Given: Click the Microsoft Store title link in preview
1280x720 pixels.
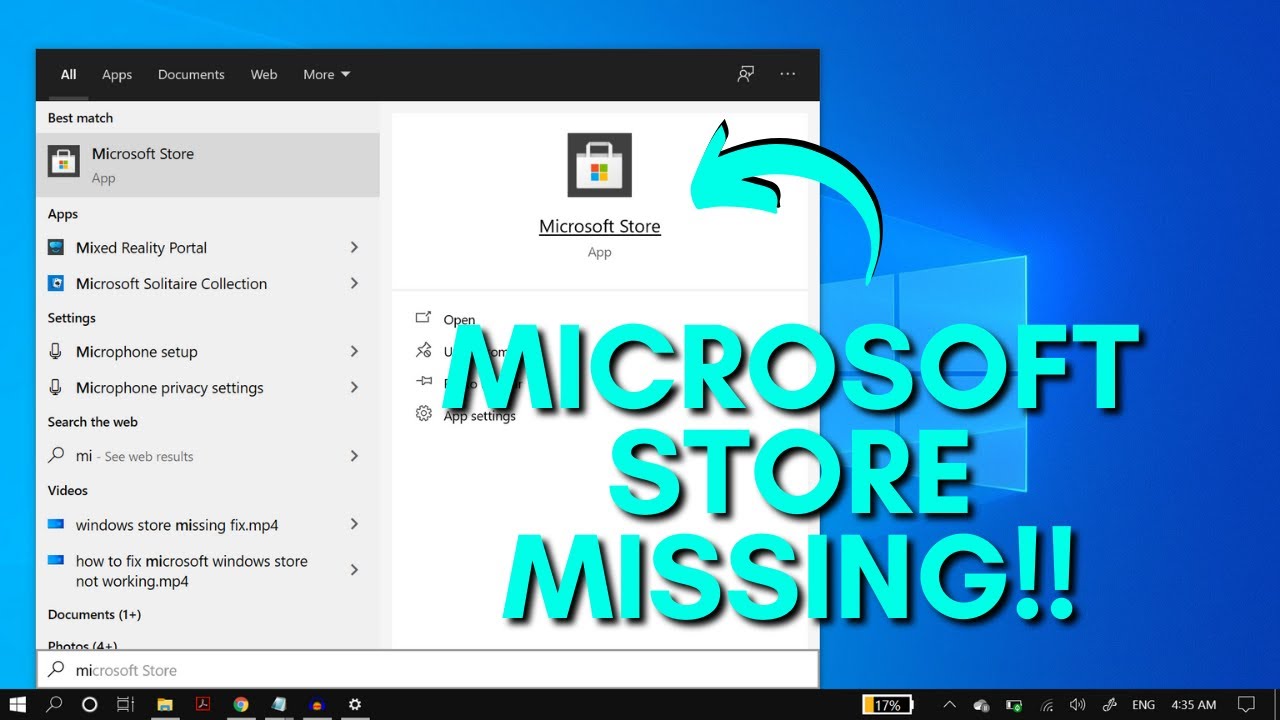Looking at the screenshot, I should 600,226.
